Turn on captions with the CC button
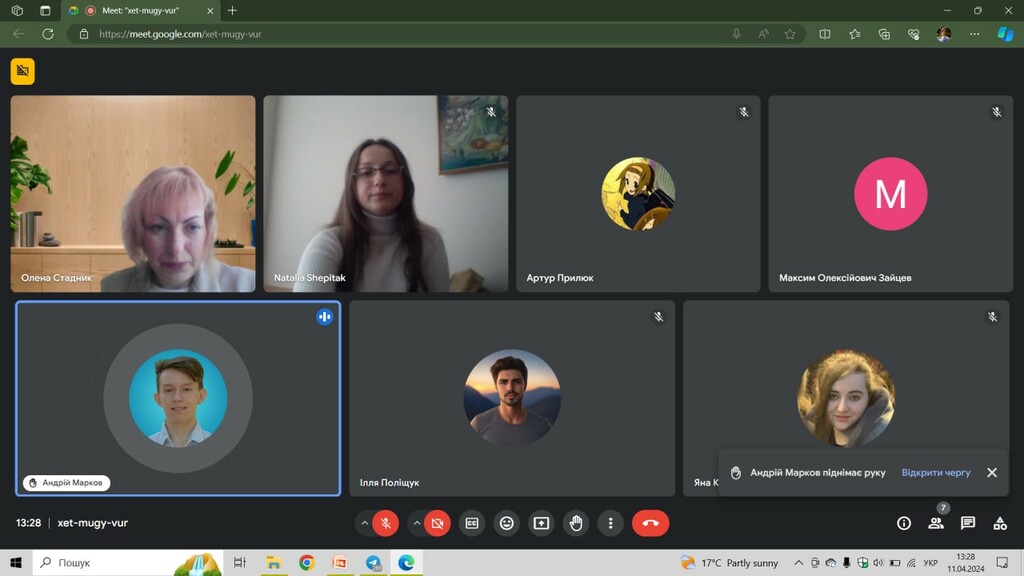The image size is (1024, 576). (x=471, y=523)
